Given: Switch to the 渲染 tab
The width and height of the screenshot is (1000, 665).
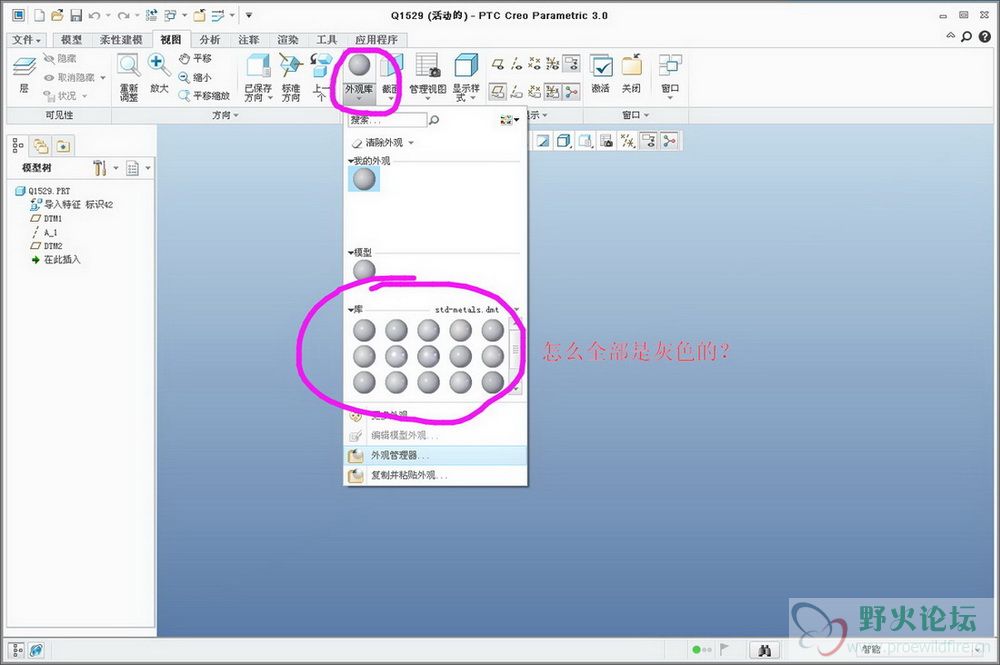Looking at the screenshot, I should (288, 40).
